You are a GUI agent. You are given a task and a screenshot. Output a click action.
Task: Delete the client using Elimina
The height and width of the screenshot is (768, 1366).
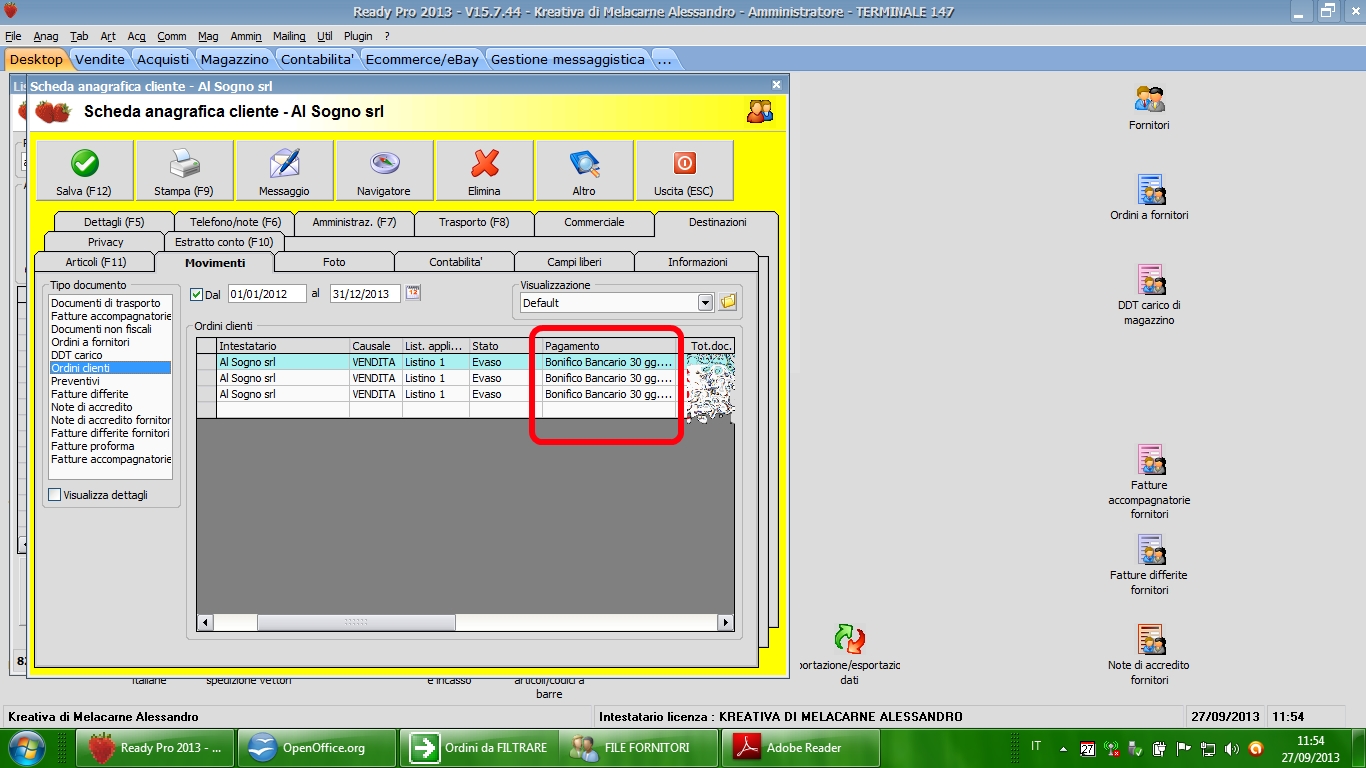pyautogui.click(x=484, y=170)
